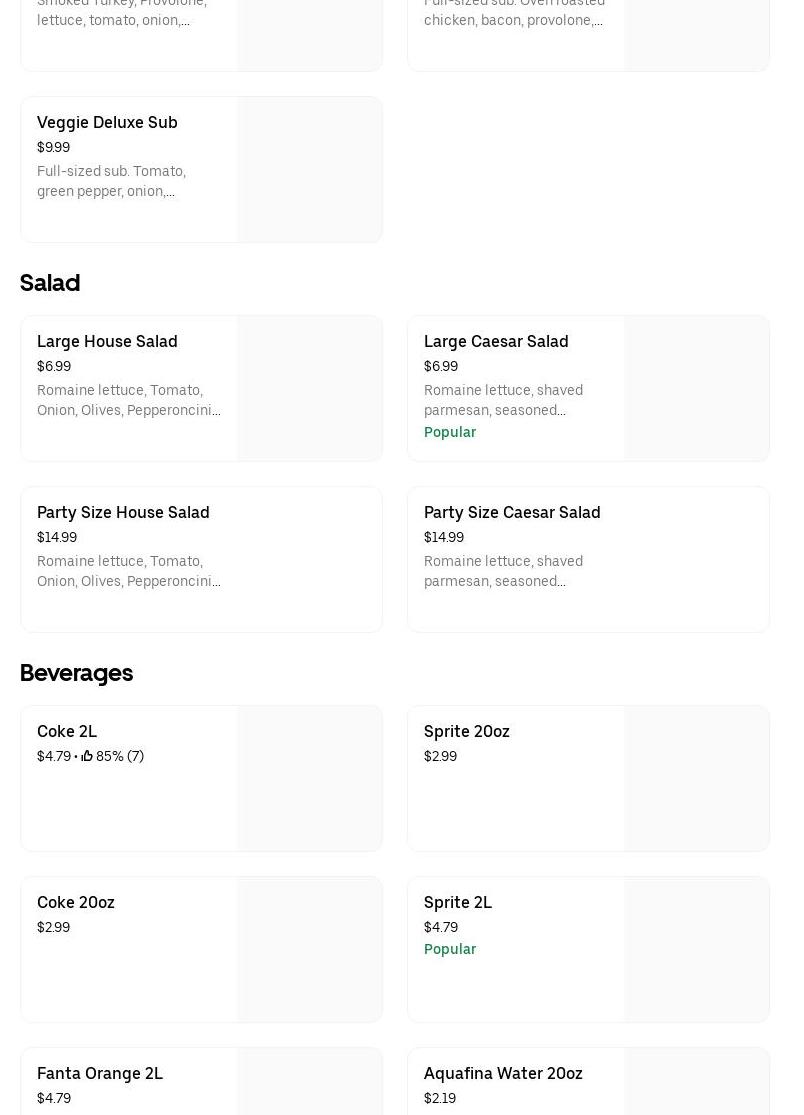Click the Salad section heading
This screenshot has width=804, height=1115.
coord(50,283)
